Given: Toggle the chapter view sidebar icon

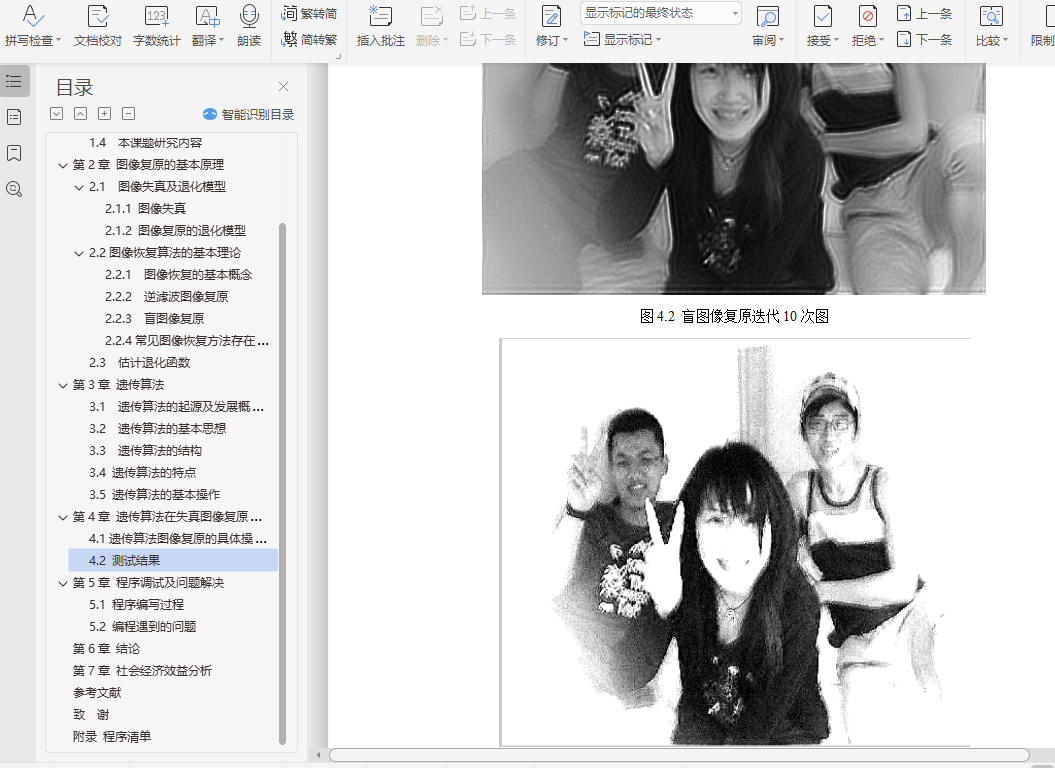Looking at the screenshot, I should click(14, 117).
